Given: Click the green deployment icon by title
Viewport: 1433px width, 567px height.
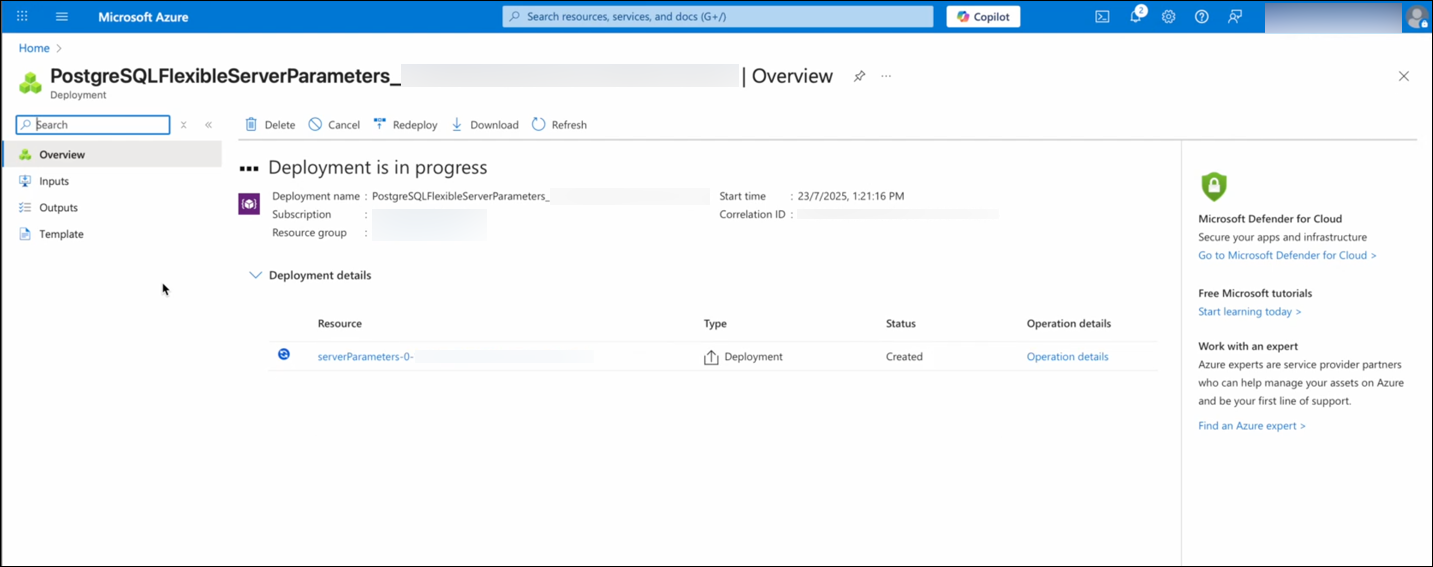Looking at the screenshot, I should point(31,82).
